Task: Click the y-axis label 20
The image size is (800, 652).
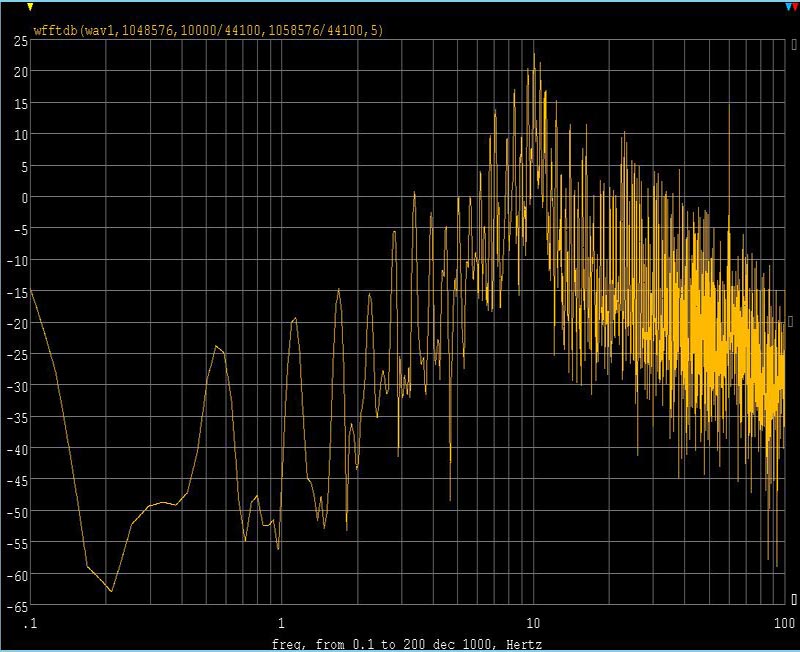Action: click(21, 72)
